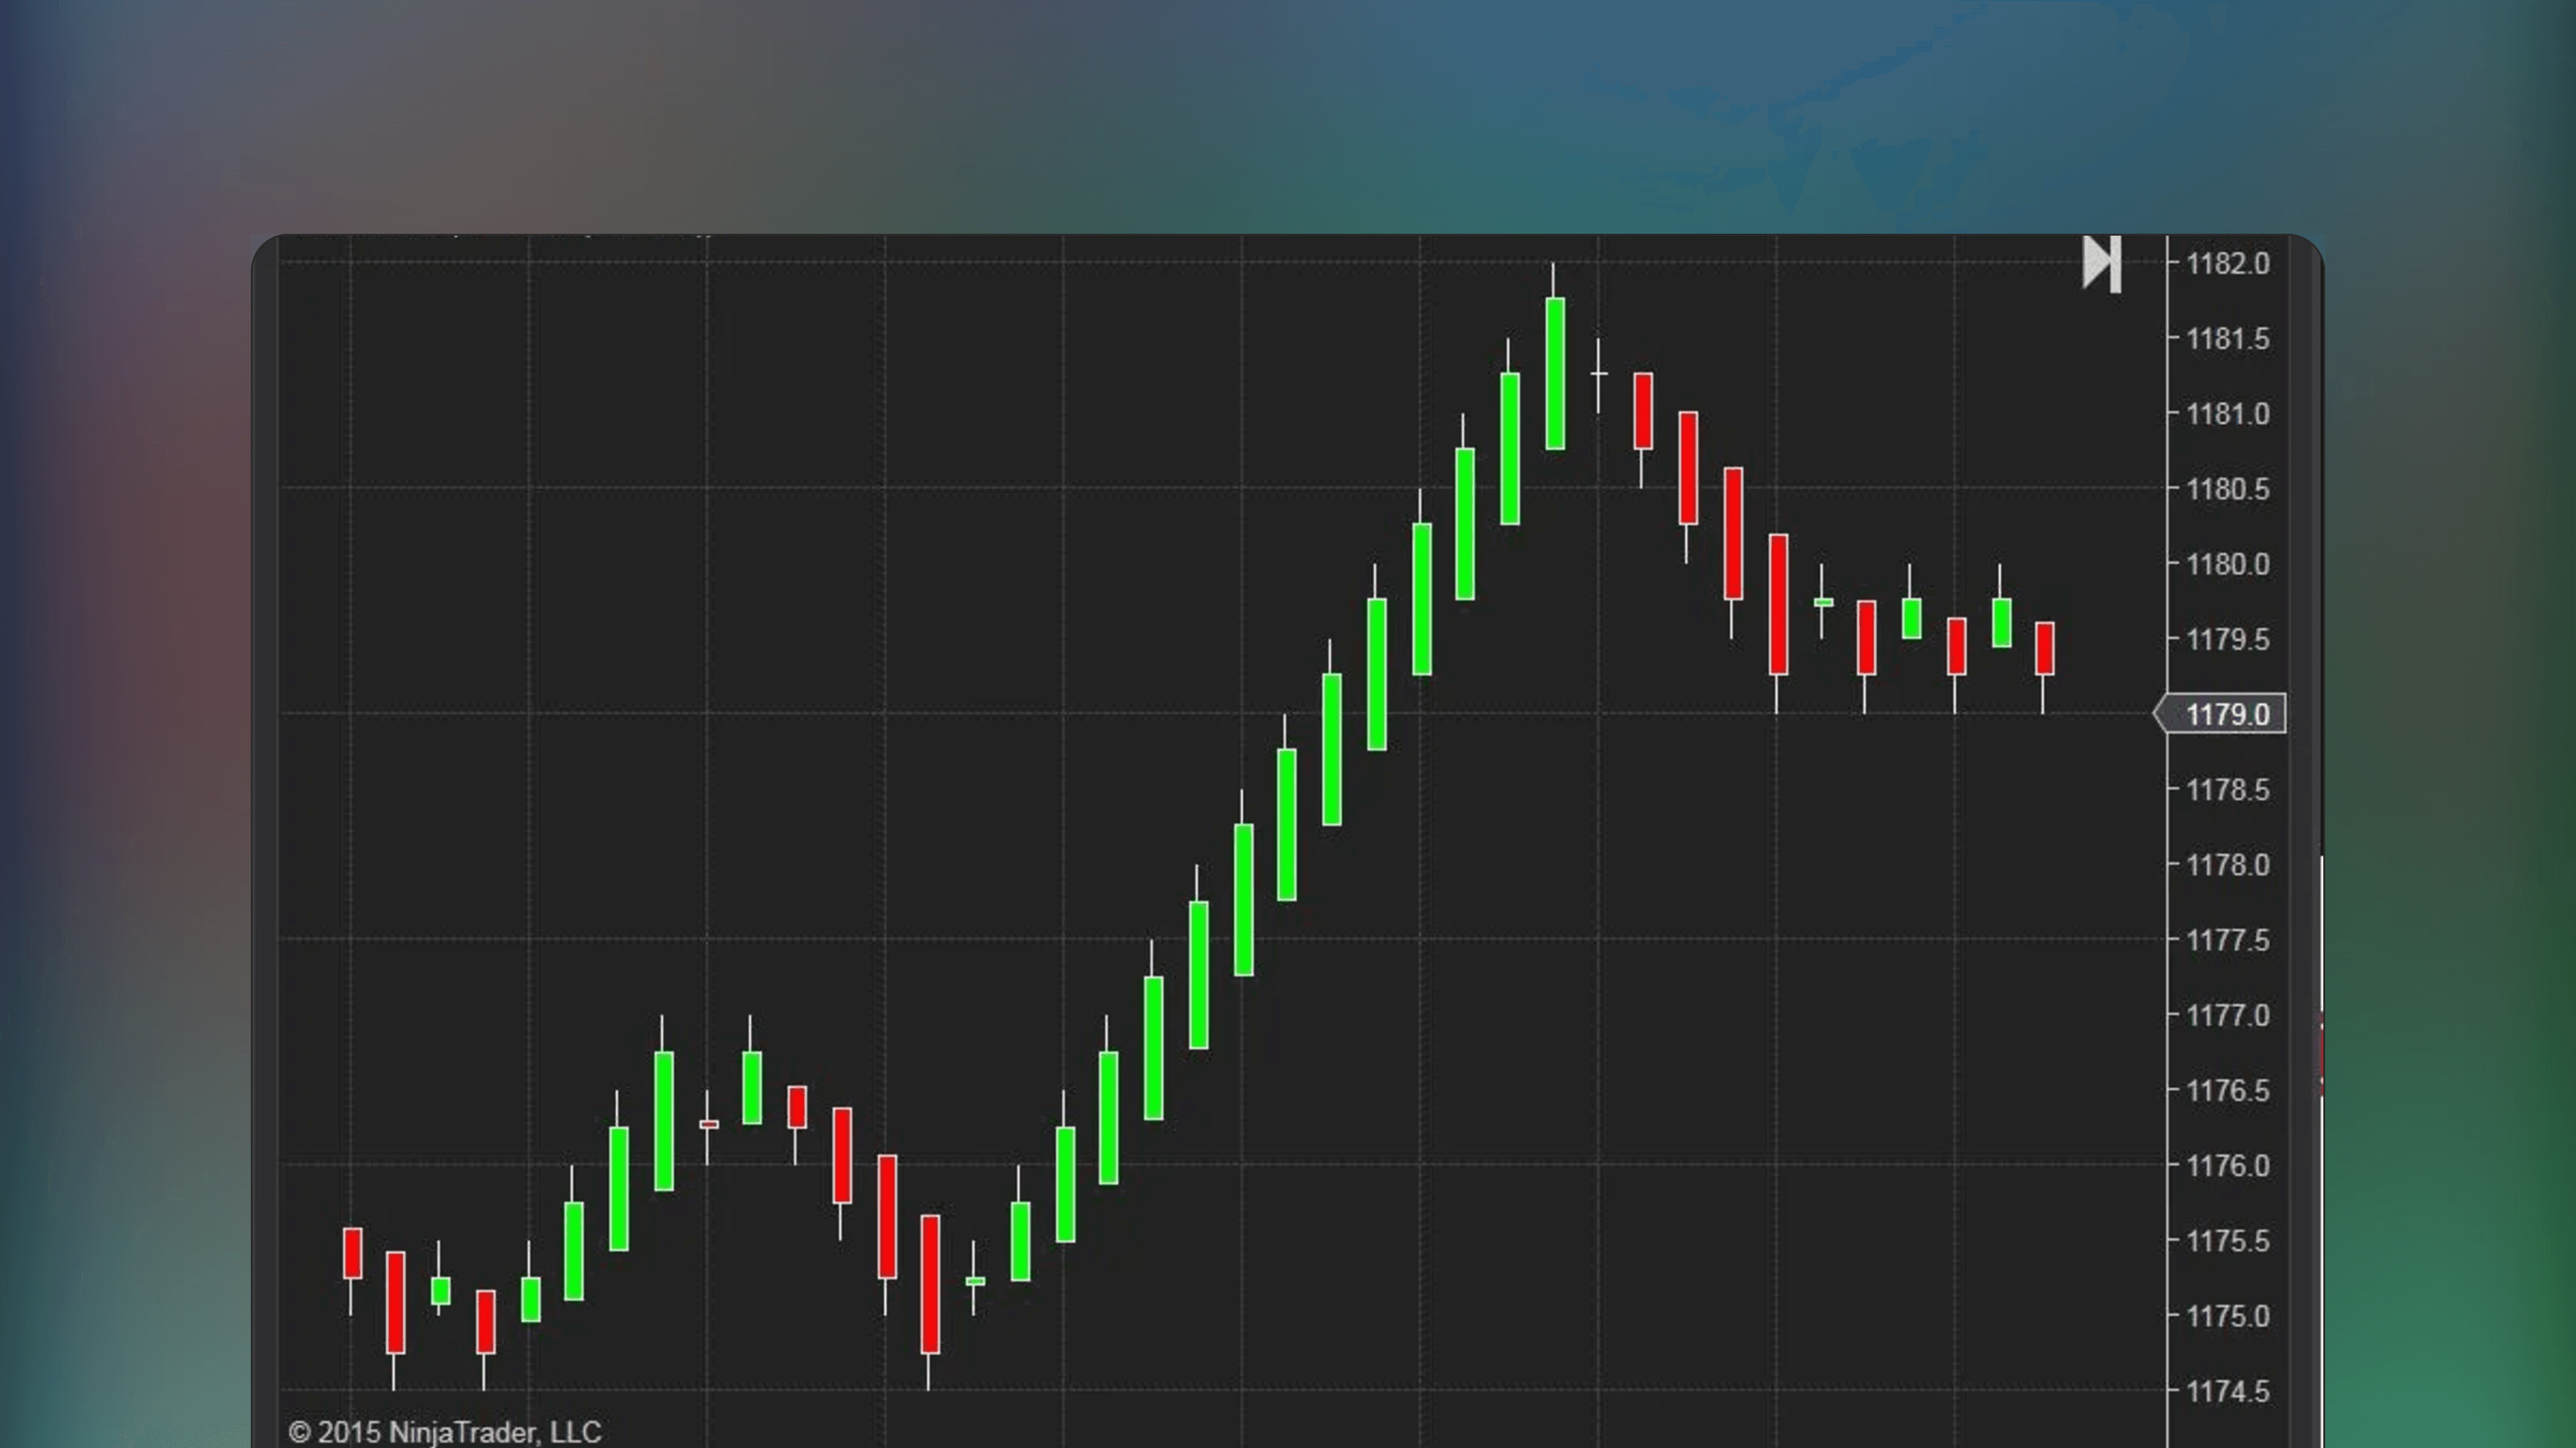Select the lowest red candle near 1174.5

point(930,1285)
